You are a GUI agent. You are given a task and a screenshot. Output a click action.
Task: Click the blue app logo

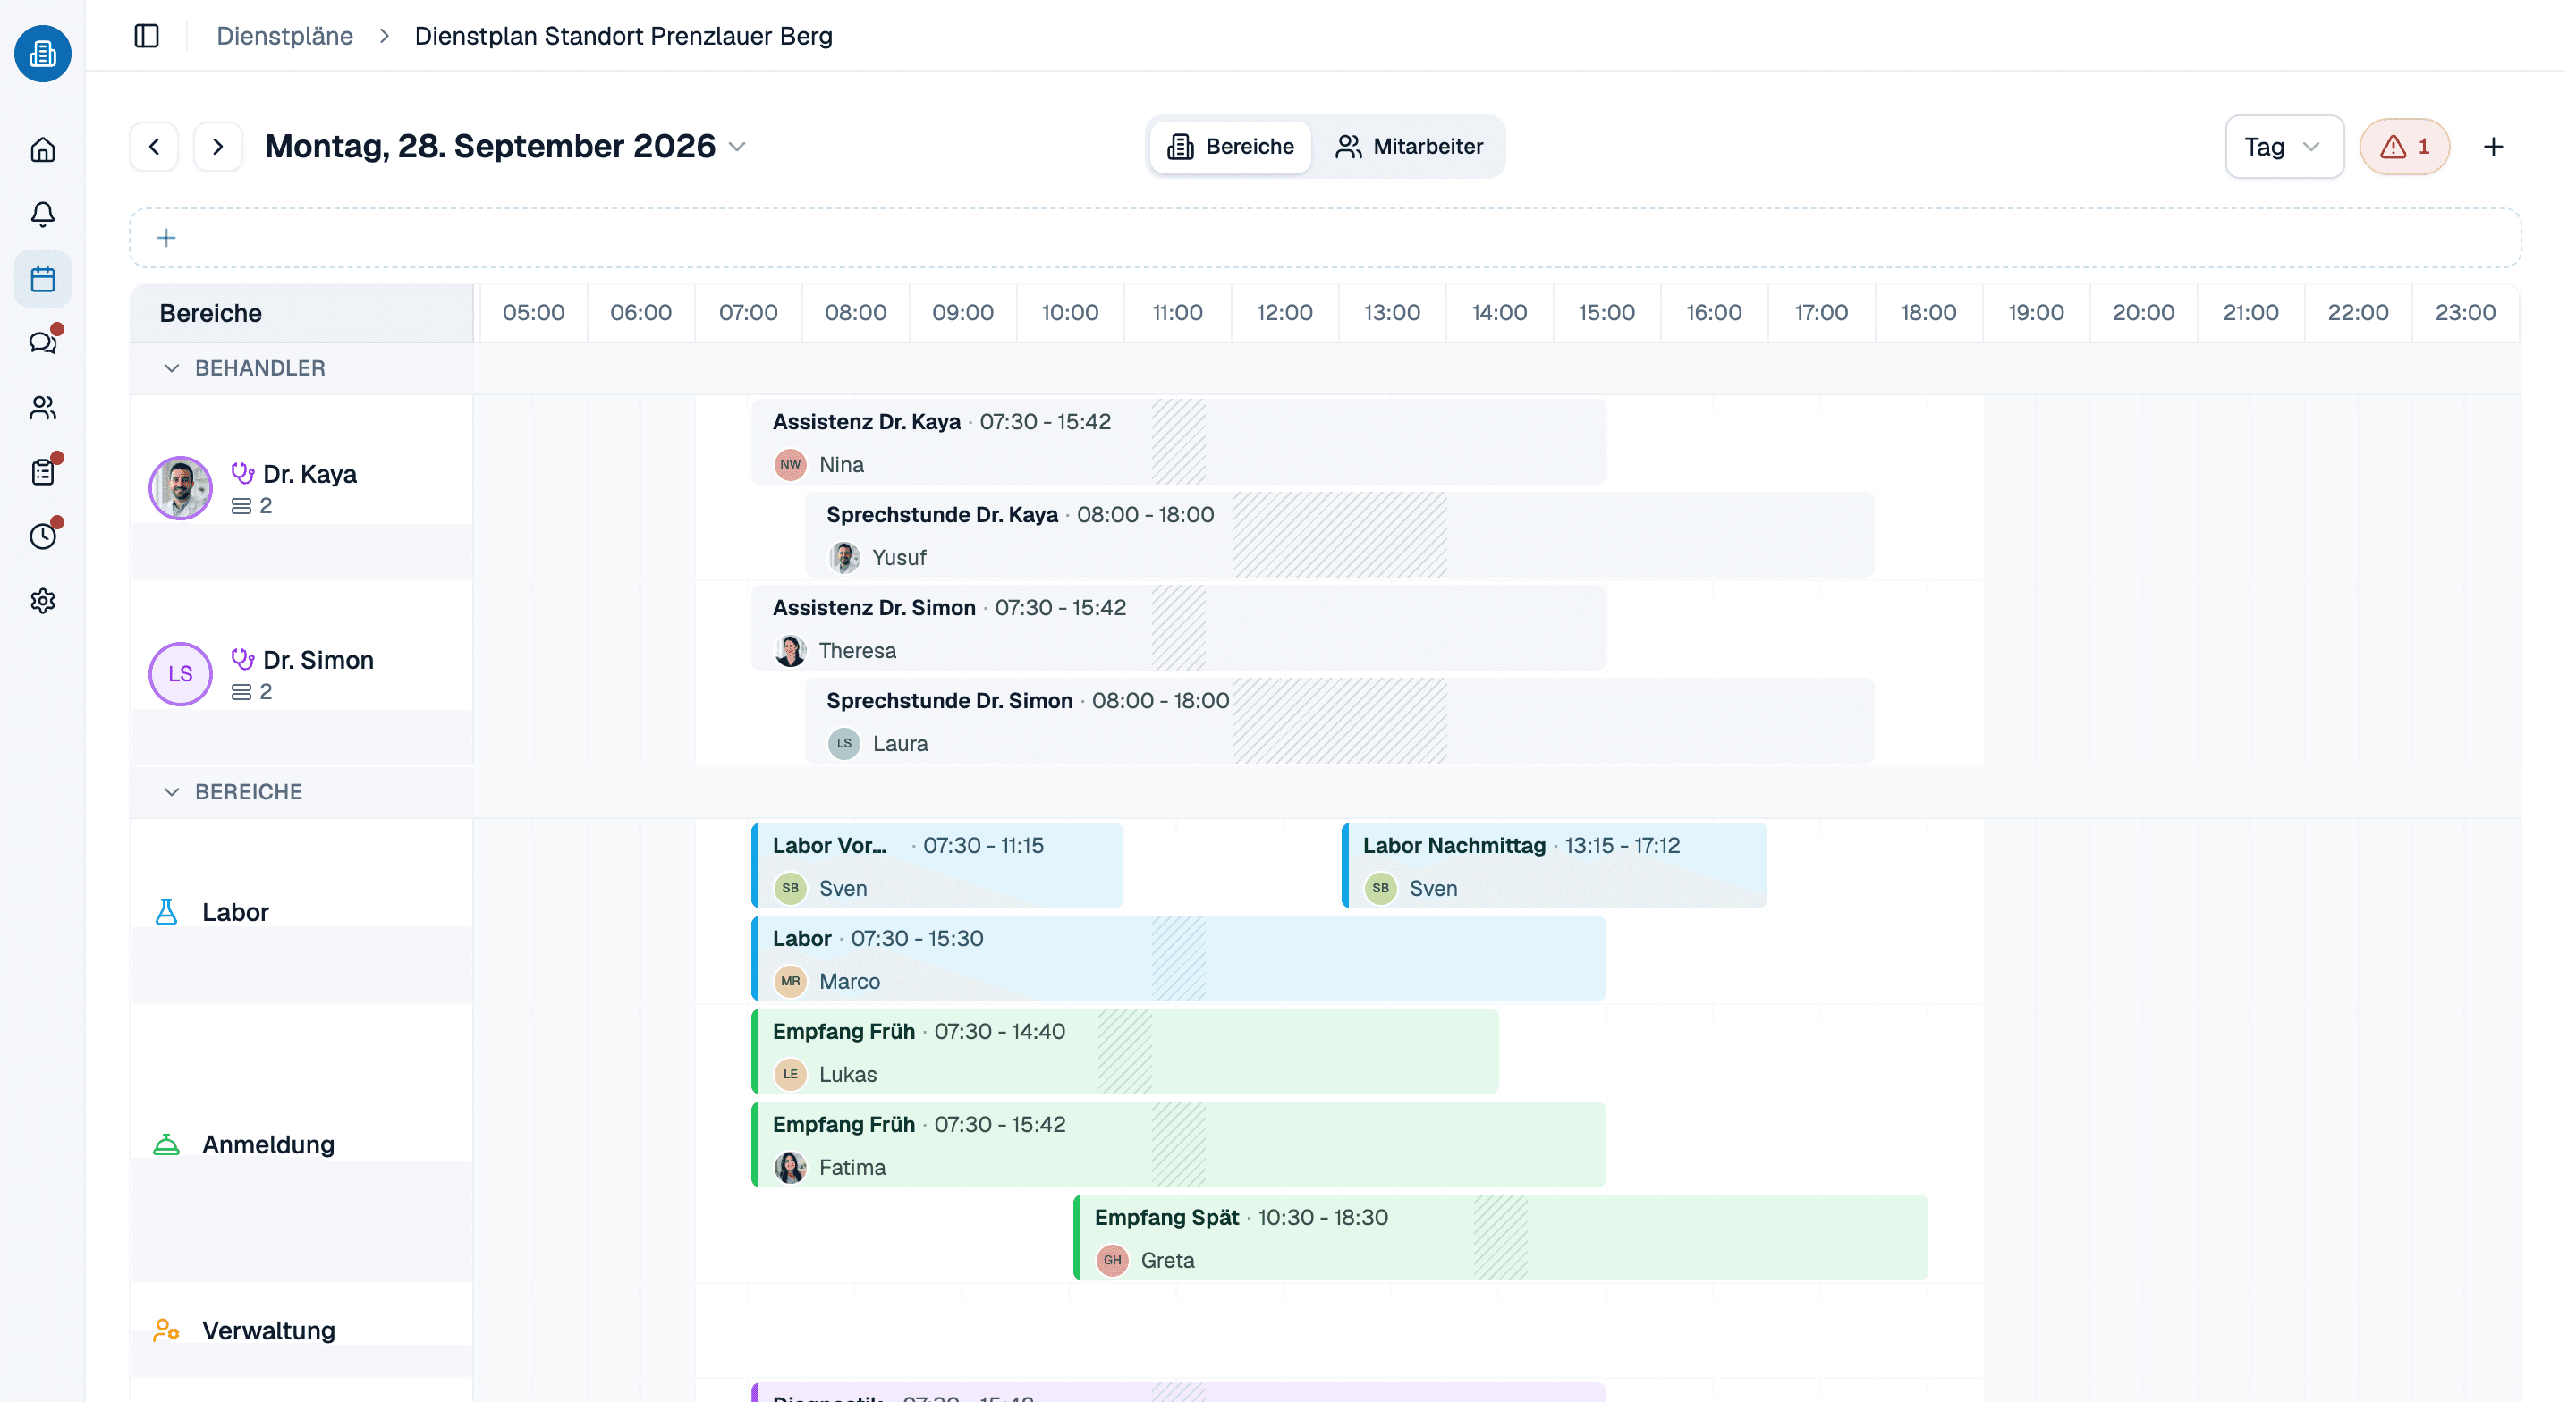[x=42, y=53]
